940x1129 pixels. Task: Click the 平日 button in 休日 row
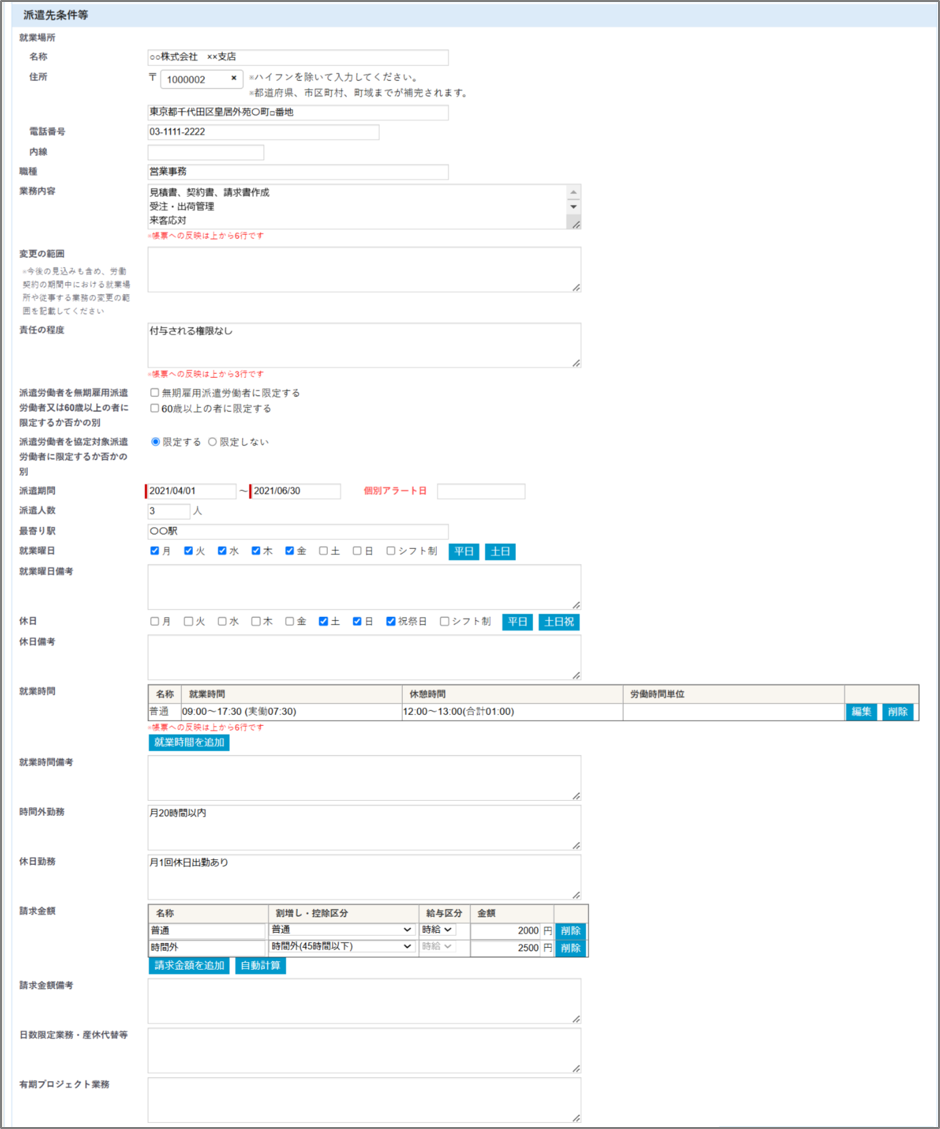518,622
